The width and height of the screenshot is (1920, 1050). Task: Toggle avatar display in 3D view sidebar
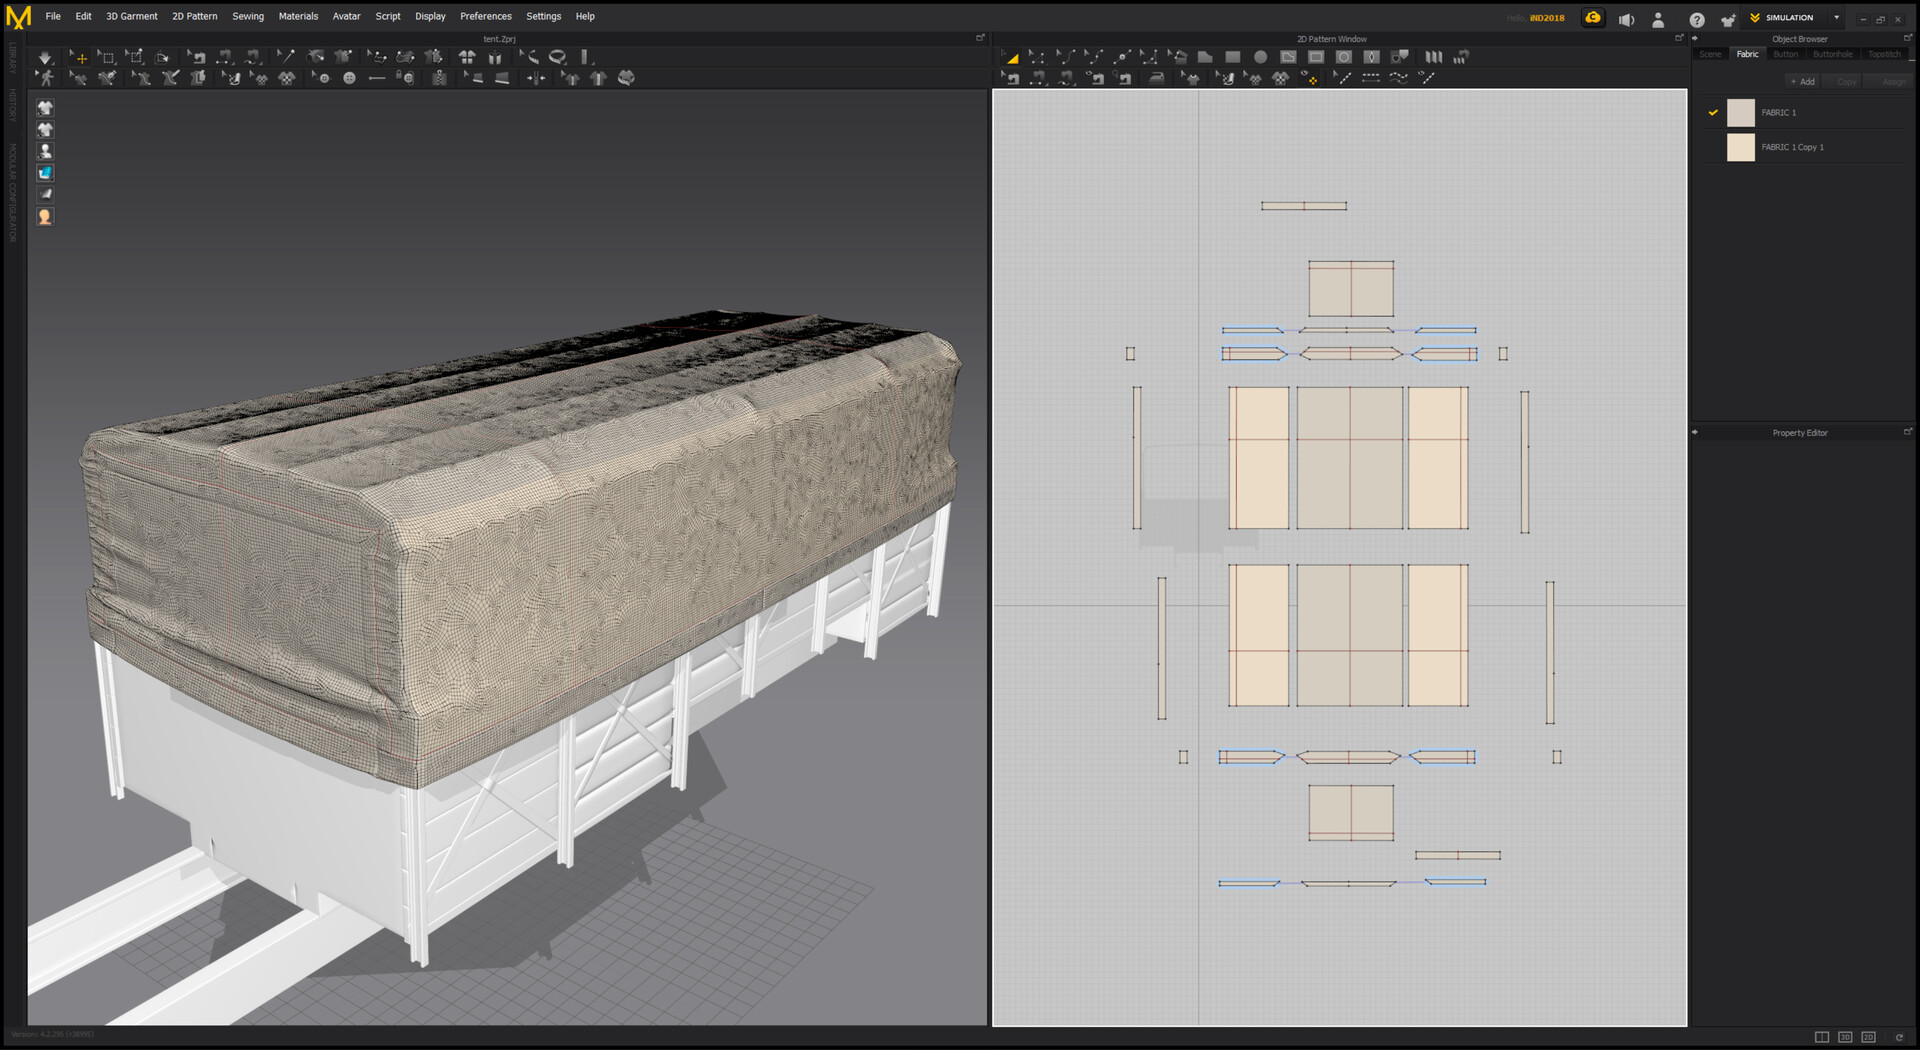click(45, 151)
